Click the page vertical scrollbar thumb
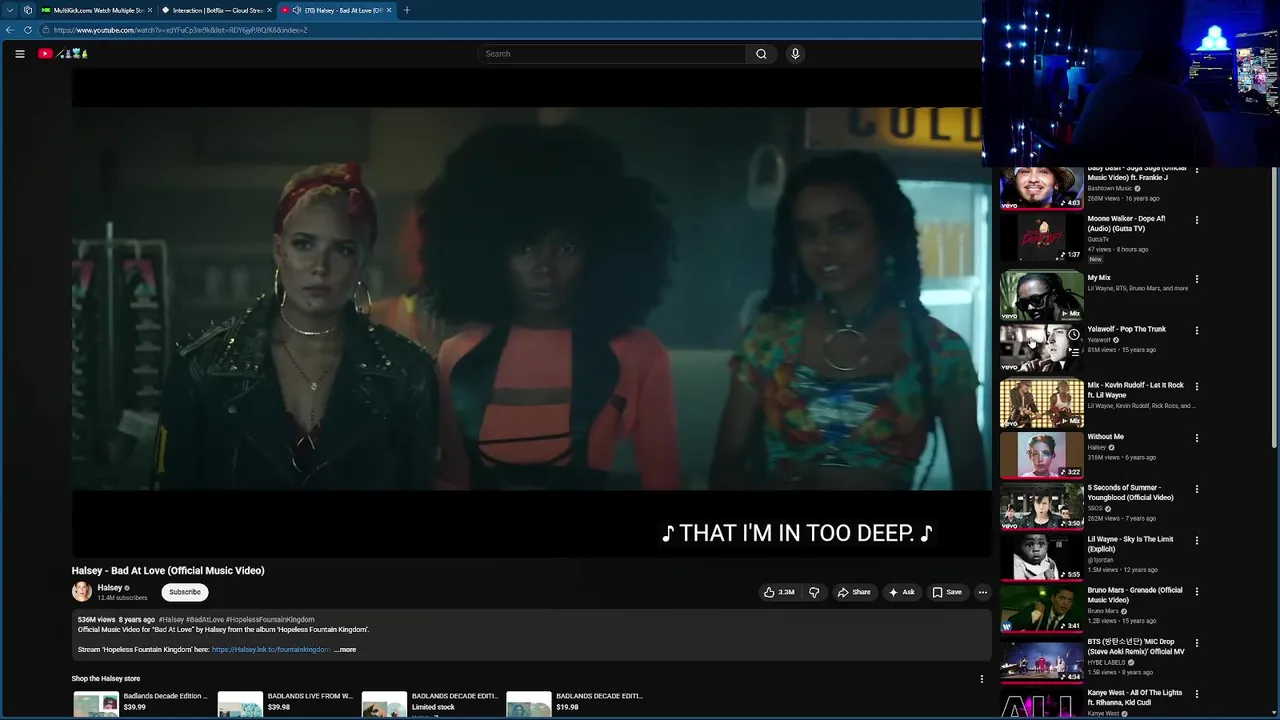 tap(1275, 305)
